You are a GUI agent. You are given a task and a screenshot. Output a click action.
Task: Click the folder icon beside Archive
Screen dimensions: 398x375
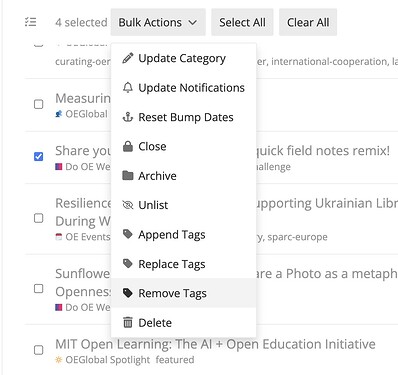pos(128,175)
